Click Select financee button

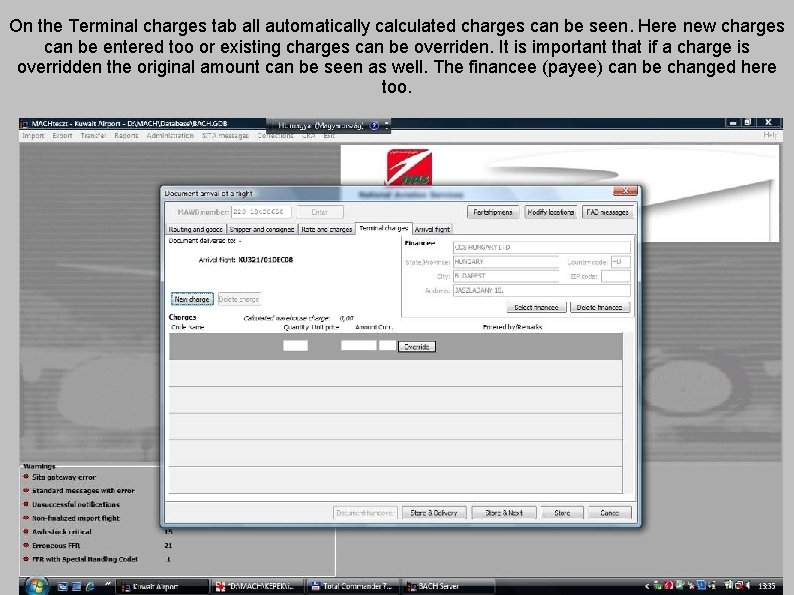(x=536, y=307)
